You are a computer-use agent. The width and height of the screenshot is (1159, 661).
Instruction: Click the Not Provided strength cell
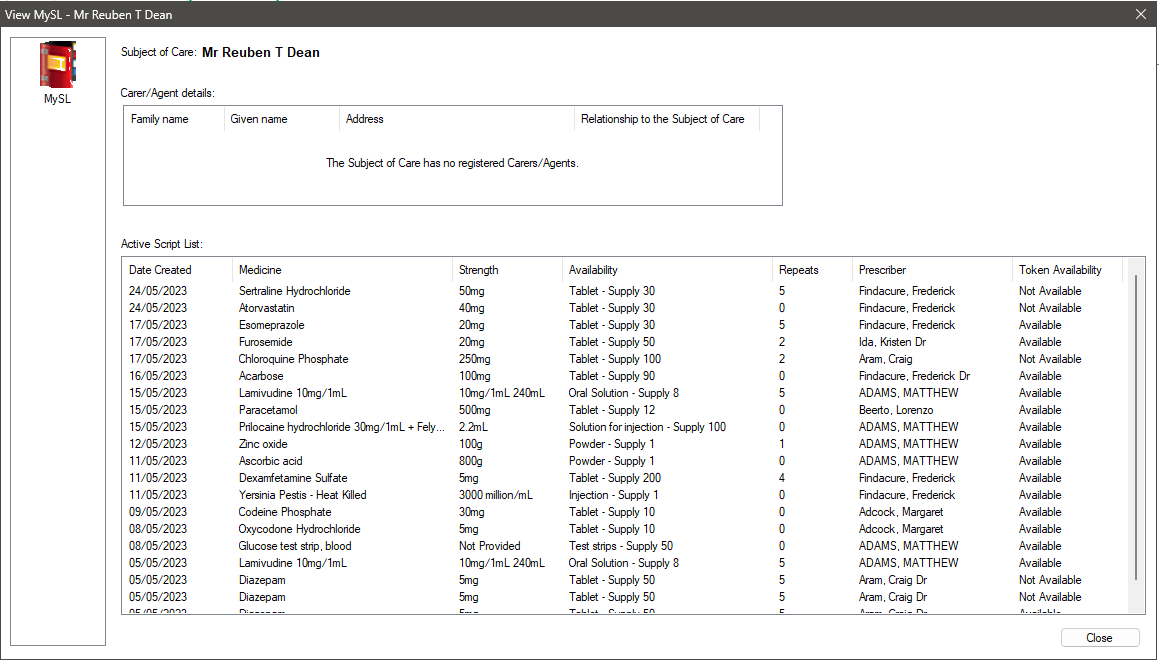coord(489,546)
